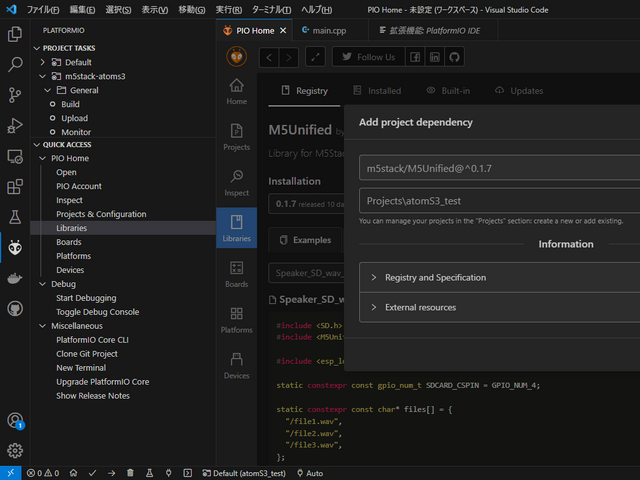Click Default (atomS3_test) environment in status bar

pyautogui.click(x=244, y=473)
